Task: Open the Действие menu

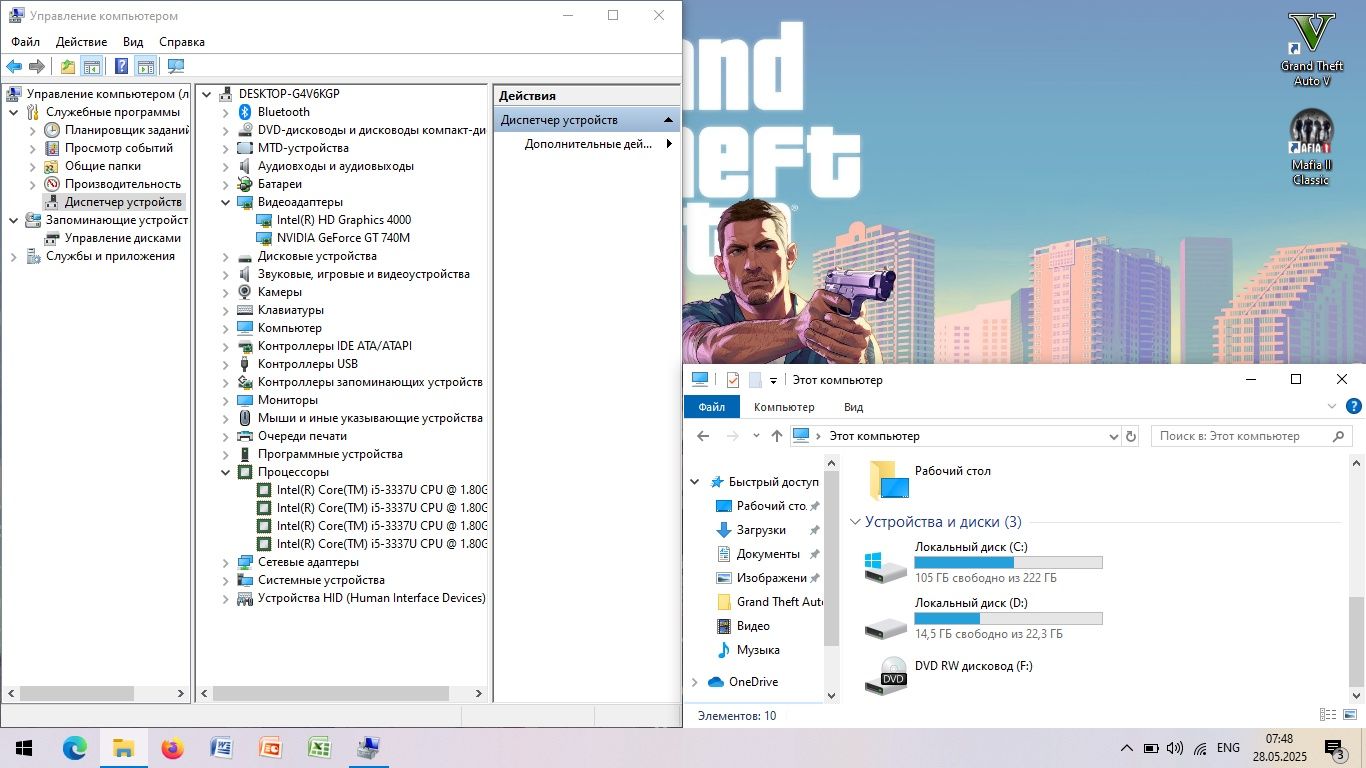Action: point(82,42)
